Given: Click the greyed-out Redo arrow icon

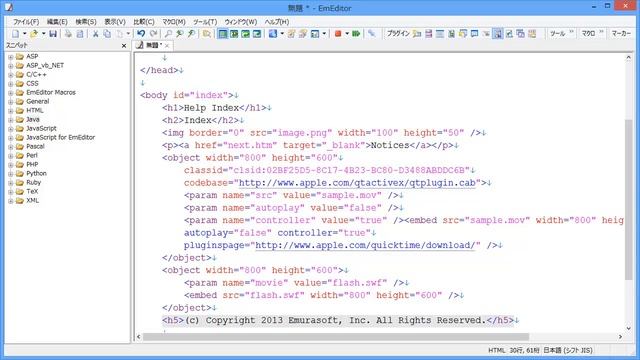Looking at the screenshot, I should click(x=153, y=34).
